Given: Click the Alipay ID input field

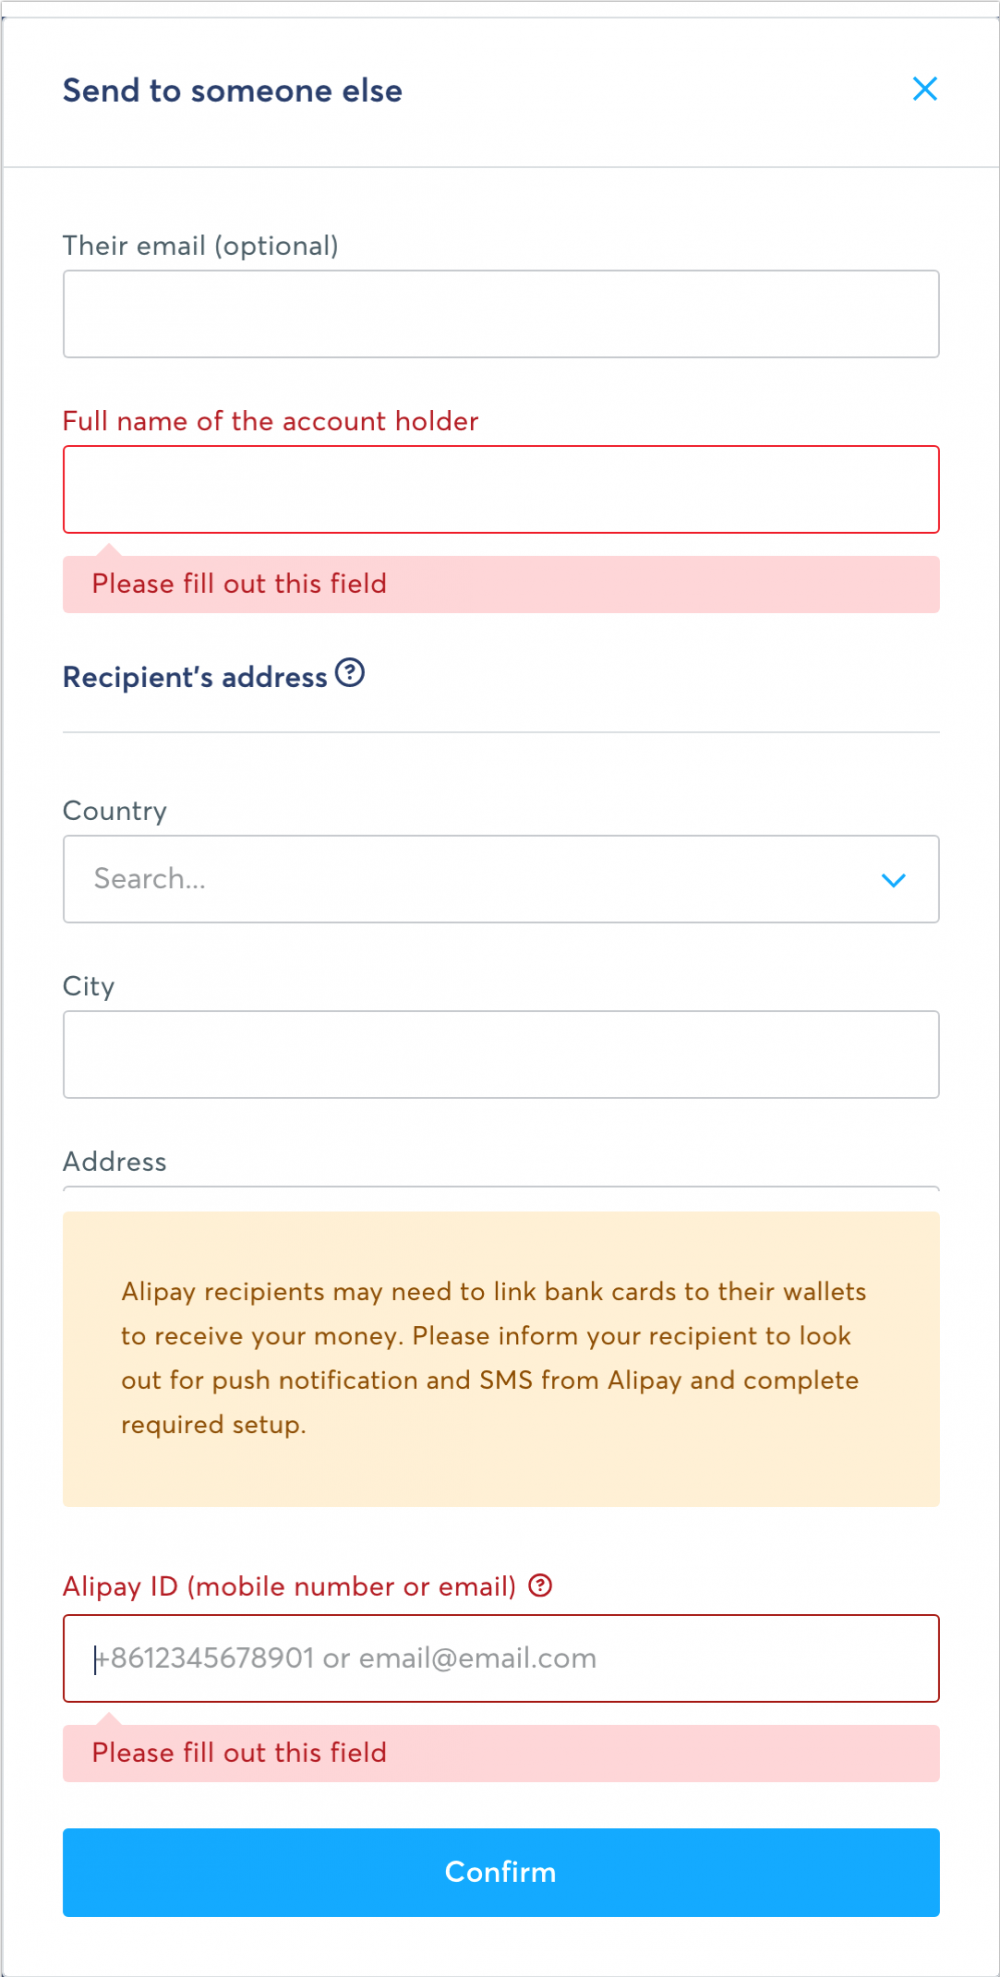Looking at the screenshot, I should coord(500,1658).
